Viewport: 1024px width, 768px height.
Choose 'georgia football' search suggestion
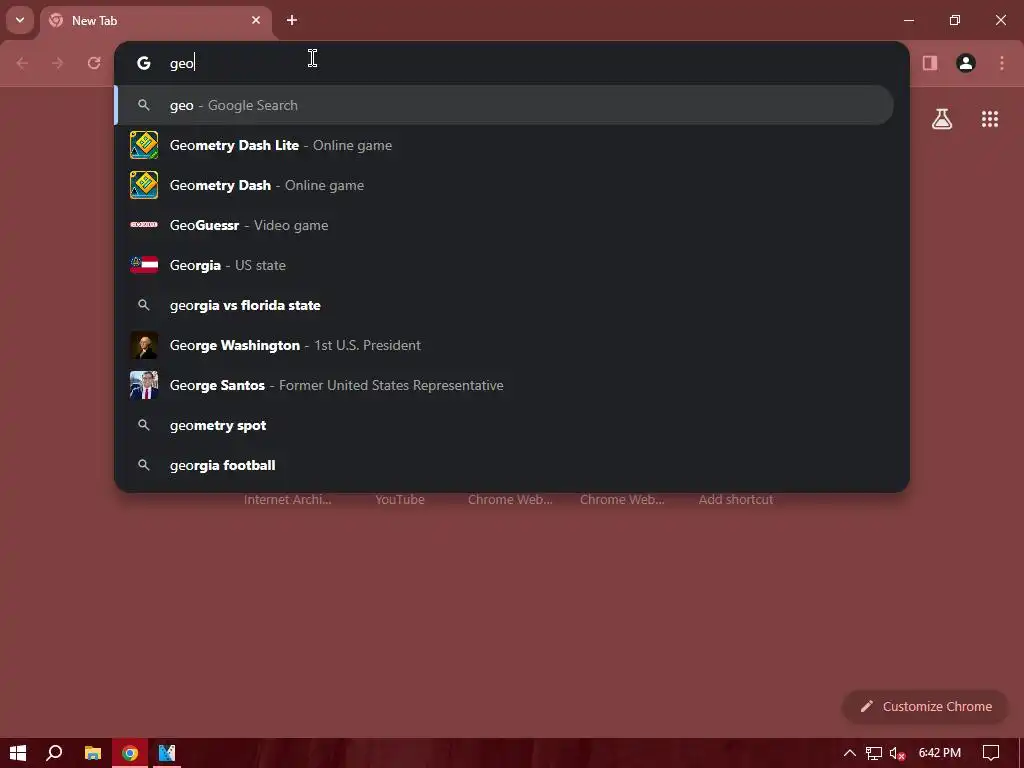tap(504, 465)
